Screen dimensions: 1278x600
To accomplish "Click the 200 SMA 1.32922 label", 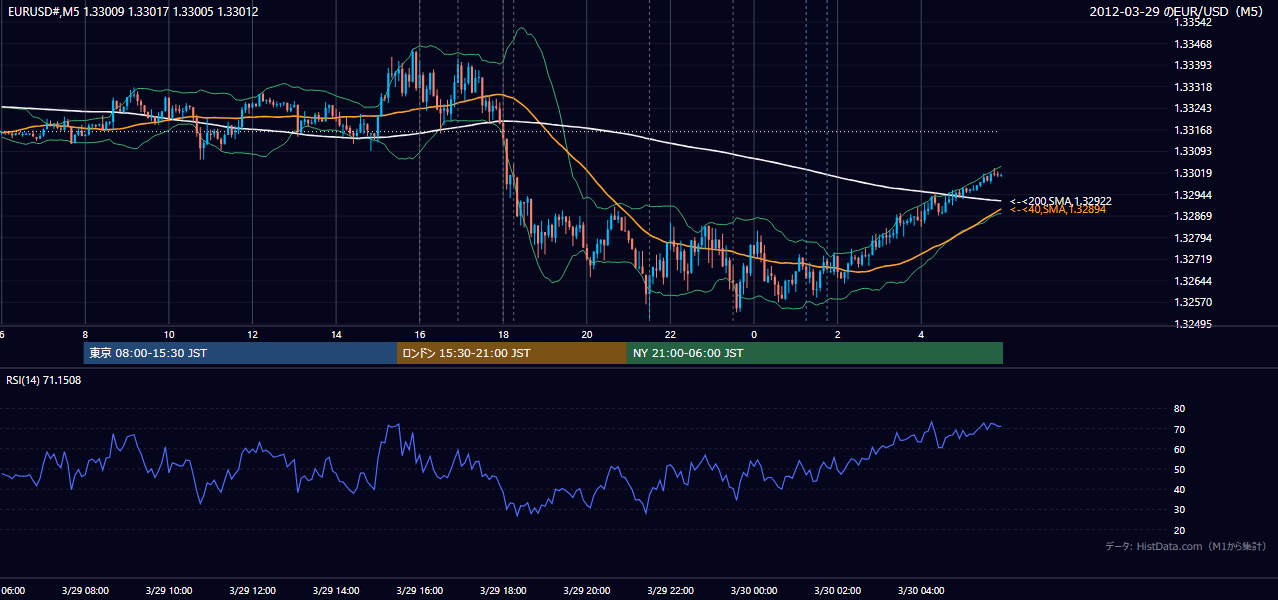I will [1061, 201].
